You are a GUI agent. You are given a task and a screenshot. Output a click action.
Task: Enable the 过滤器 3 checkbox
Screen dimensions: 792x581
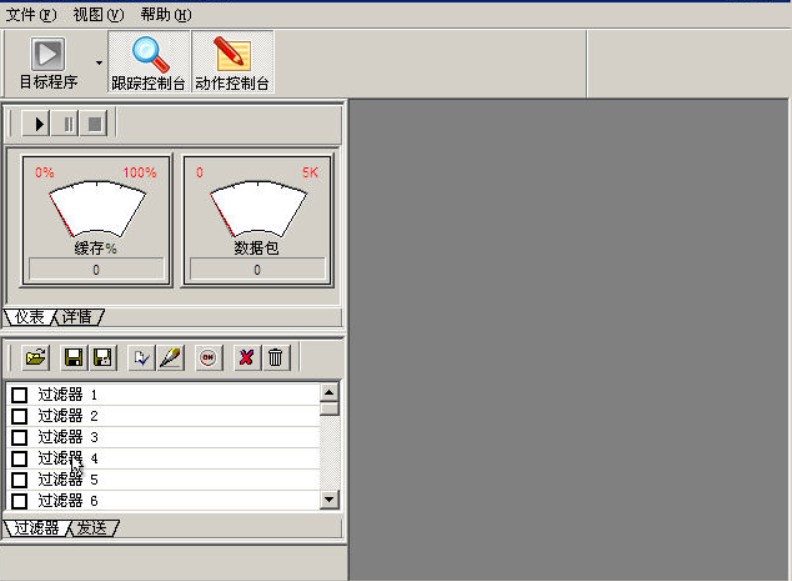(x=19, y=437)
